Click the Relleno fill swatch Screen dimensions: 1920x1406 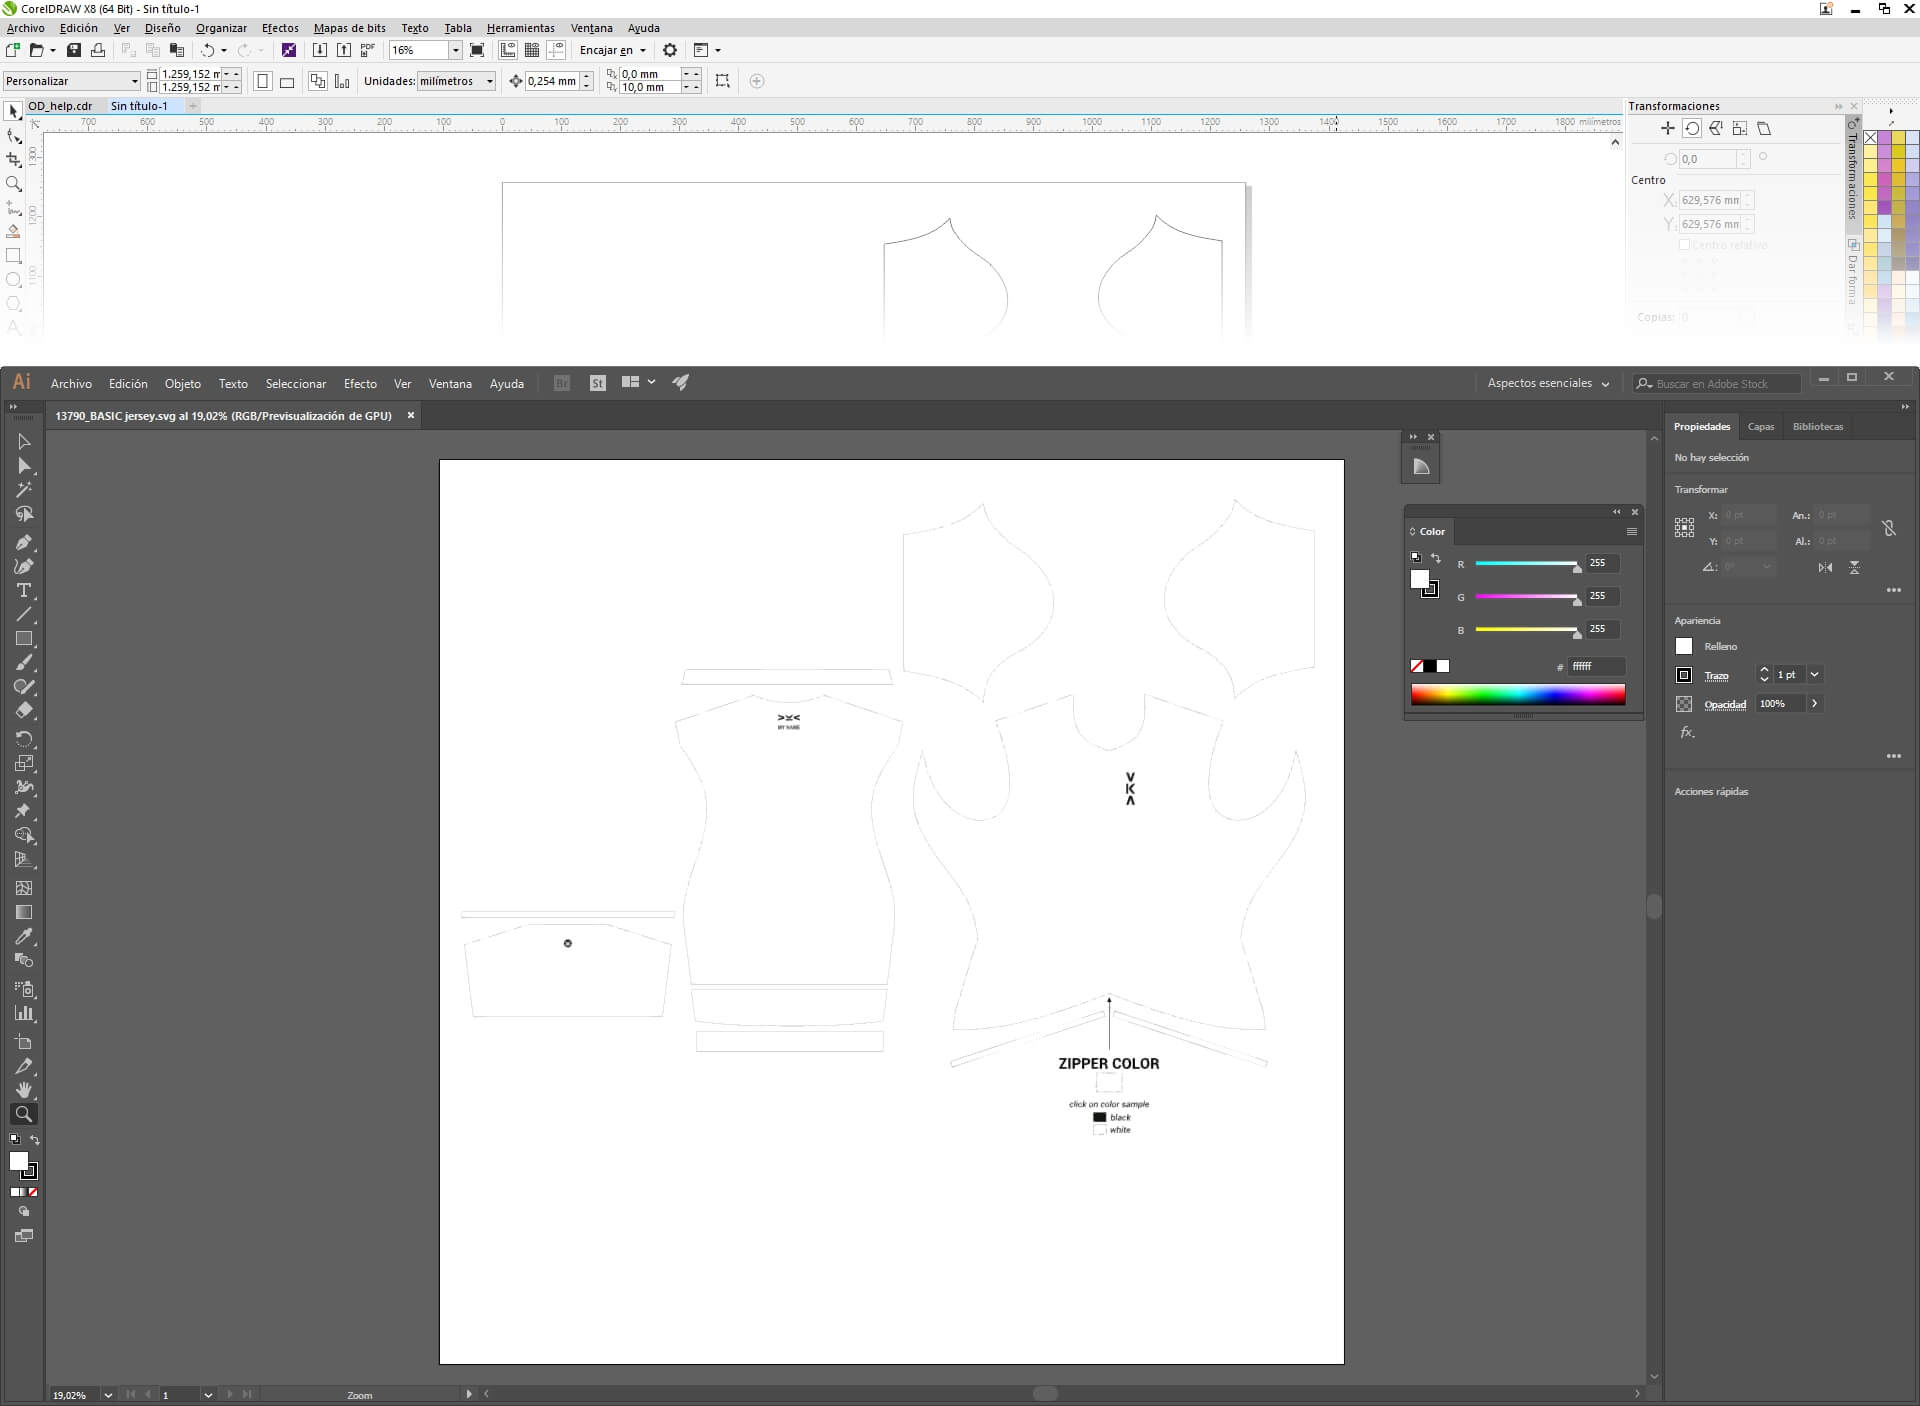[1684, 647]
